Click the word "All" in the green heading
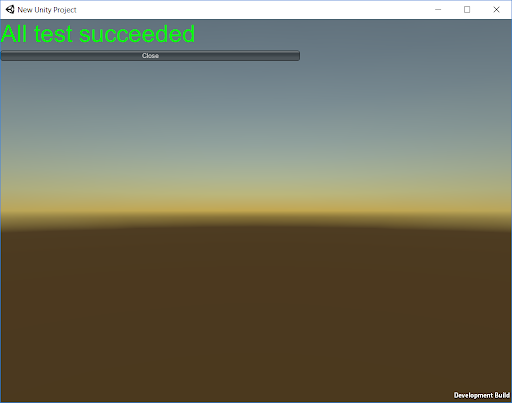 [x=14, y=34]
